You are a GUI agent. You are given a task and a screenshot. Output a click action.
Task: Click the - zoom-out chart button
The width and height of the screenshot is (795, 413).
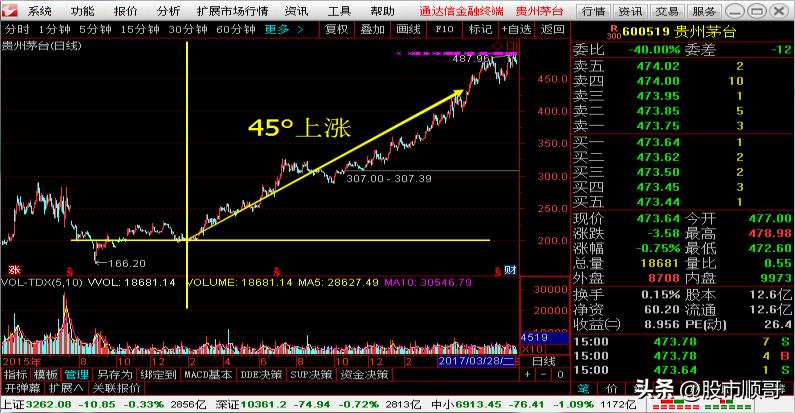(x=544, y=374)
